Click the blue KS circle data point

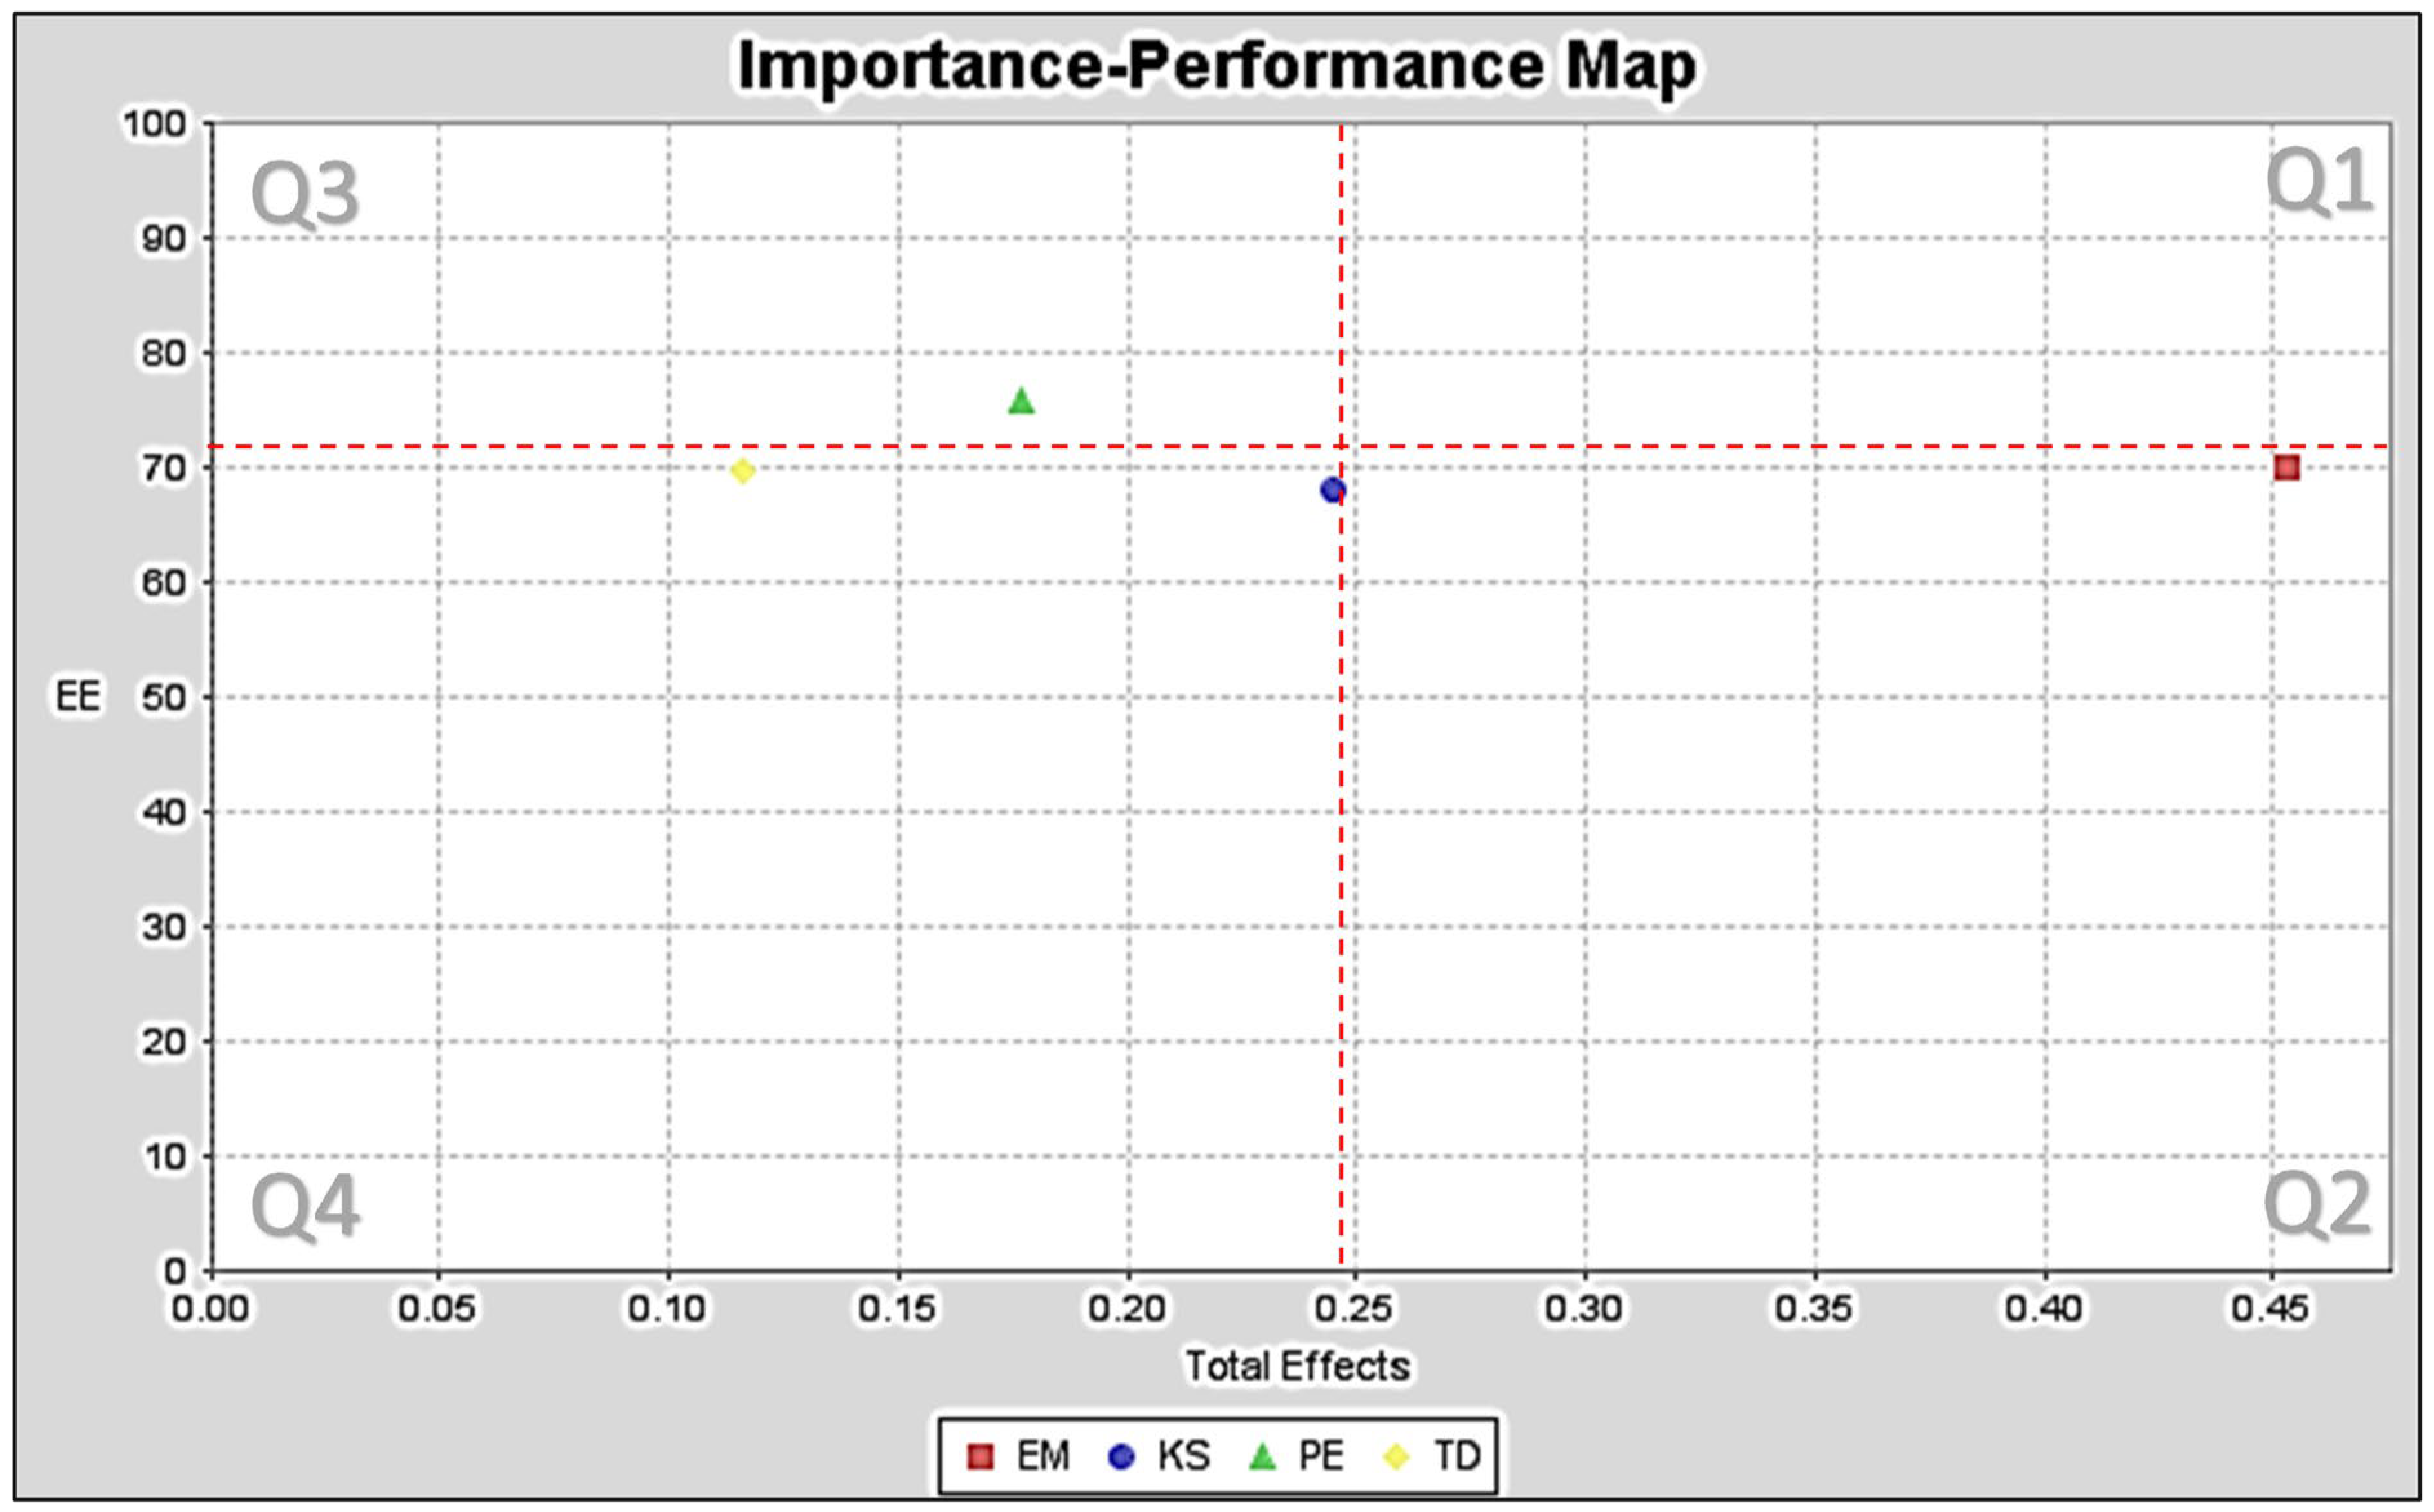[1332, 490]
